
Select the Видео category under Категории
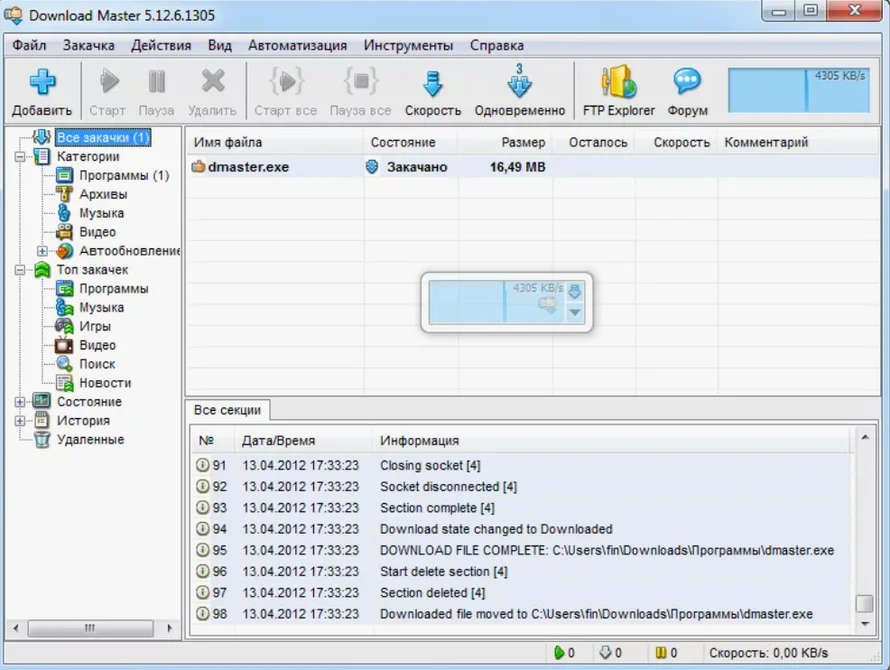tap(97, 232)
